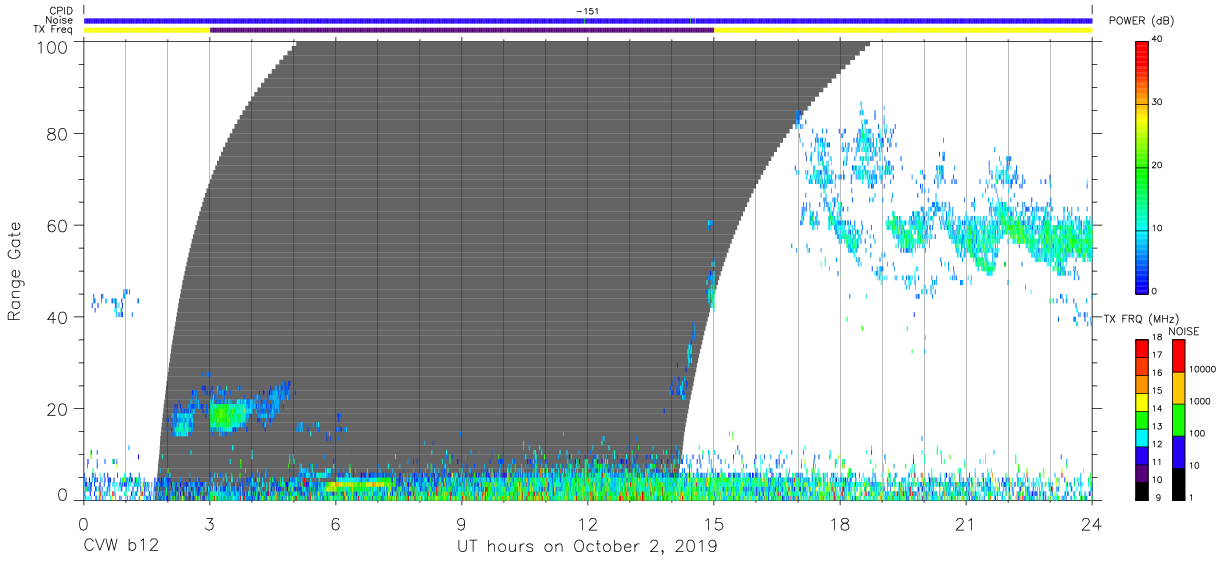Click the 15 tick on TX FRQ legend
The image size is (1228, 567).
coord(1158,391)
